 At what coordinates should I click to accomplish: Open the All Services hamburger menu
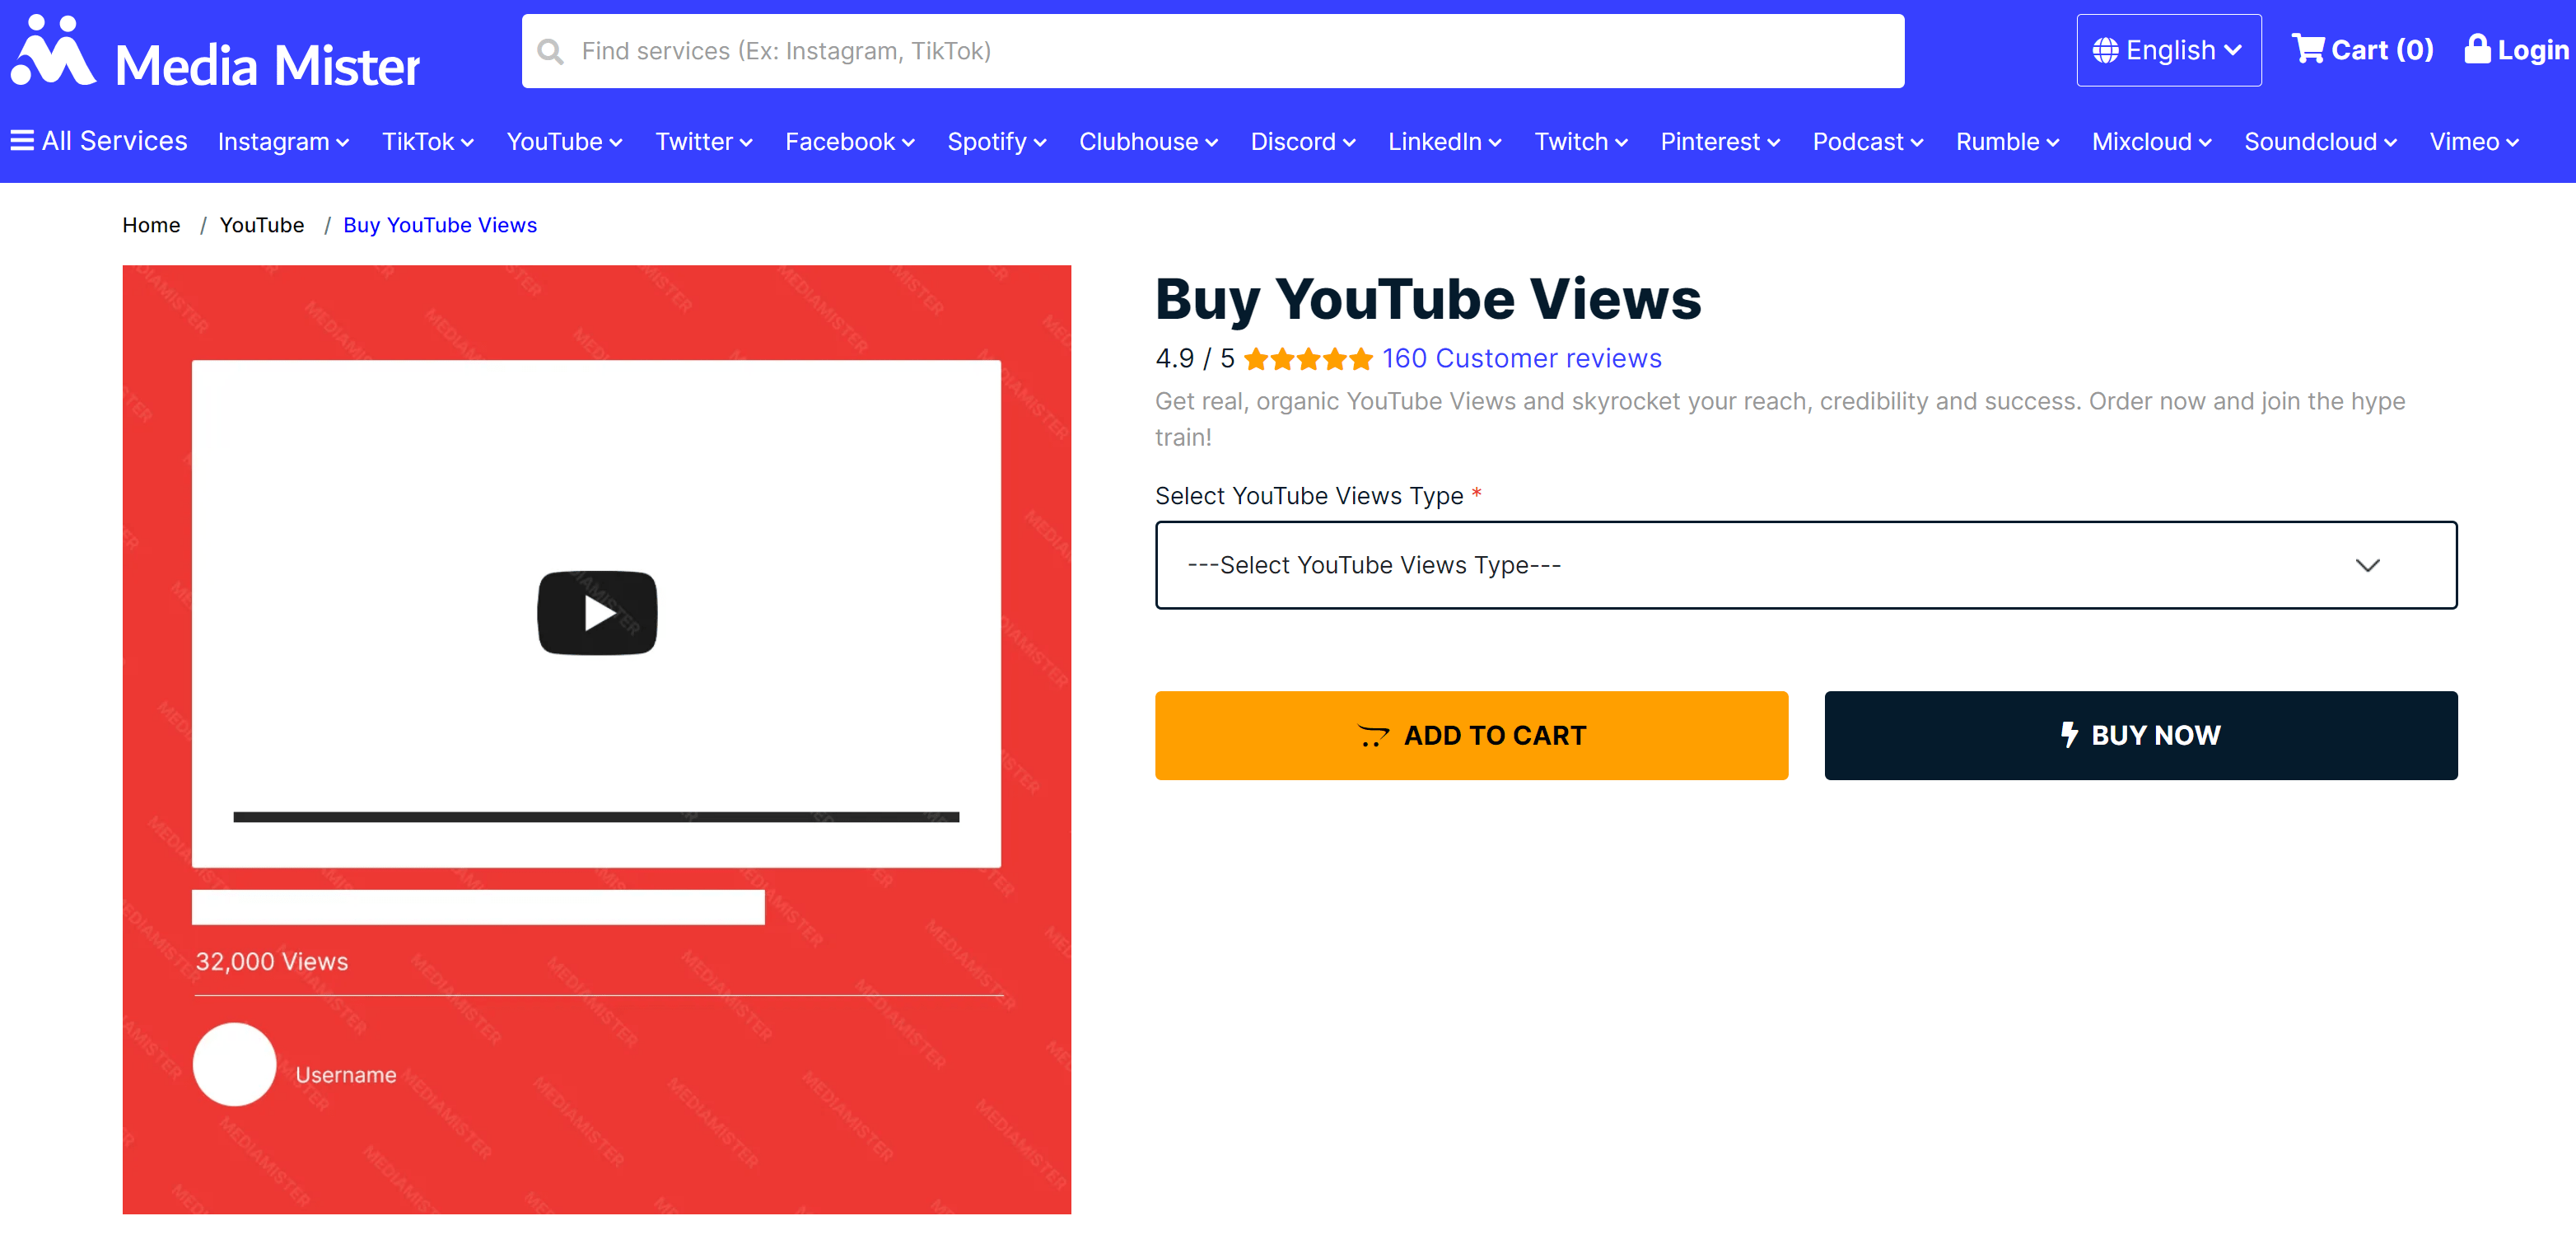coord(22,141)
